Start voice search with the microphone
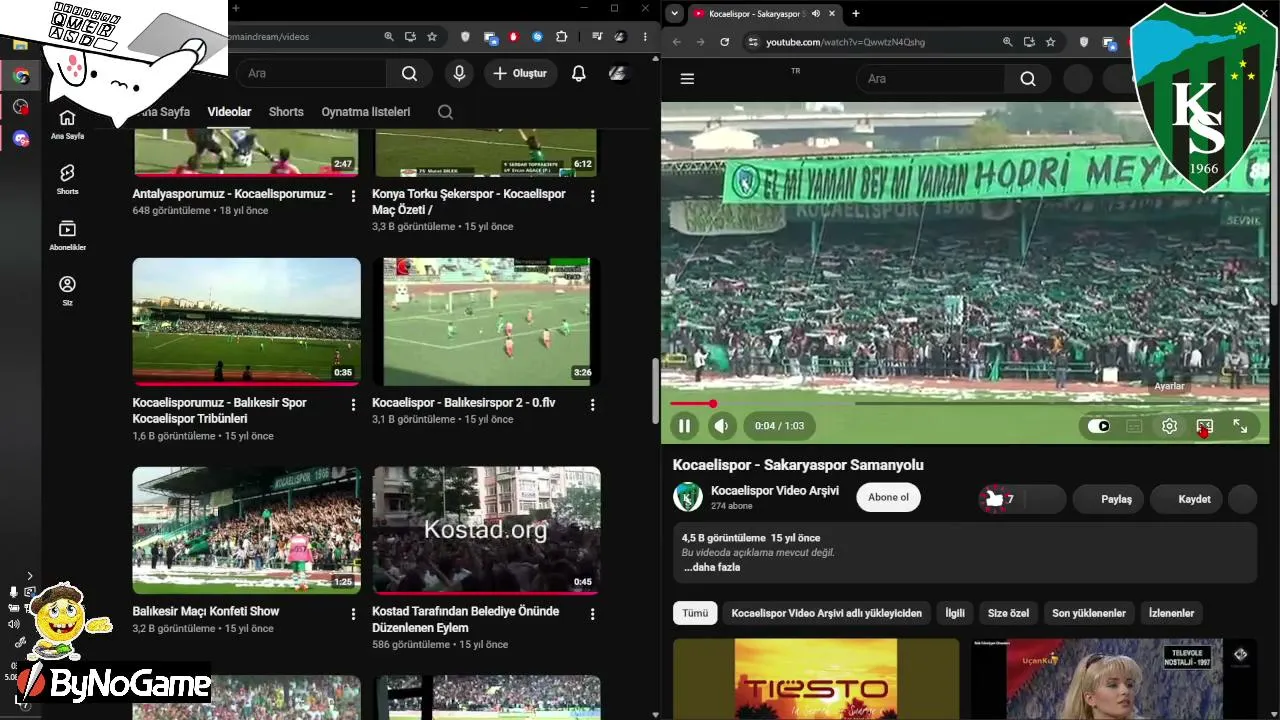The height and width of the screenshot is (720, 1280). coord(459,73)
